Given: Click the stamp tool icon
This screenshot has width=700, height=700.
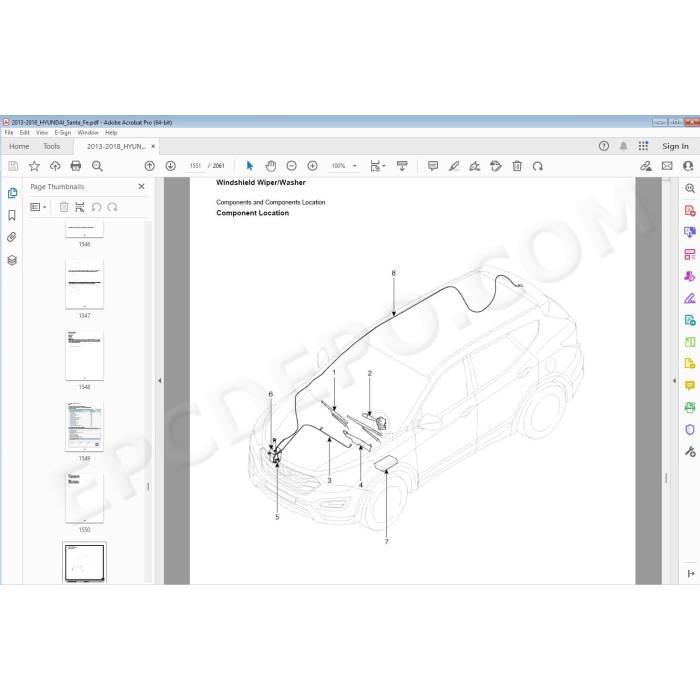Looking at the screenshot, I should tap(496, 166).
